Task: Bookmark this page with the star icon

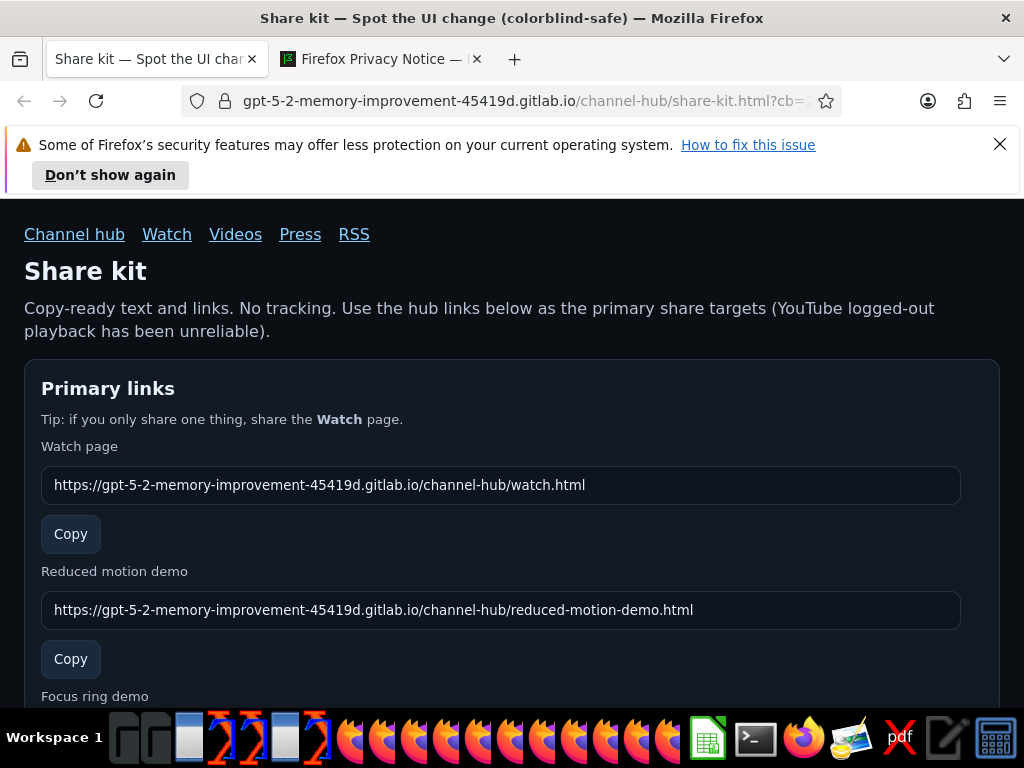Action: 825,101
